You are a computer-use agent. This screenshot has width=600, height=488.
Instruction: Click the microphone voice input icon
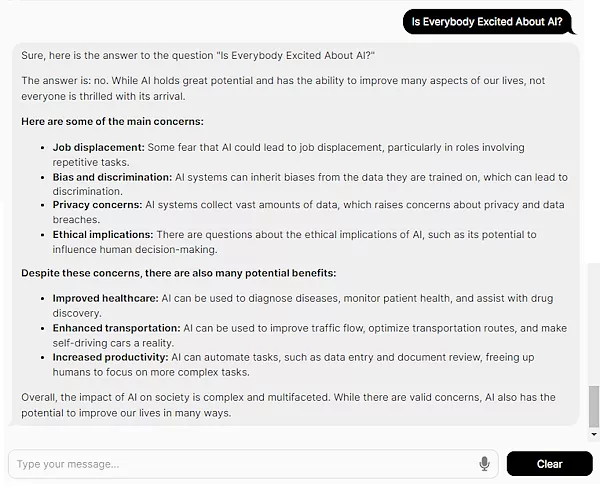pyautogui.click(x=485, y=464)
